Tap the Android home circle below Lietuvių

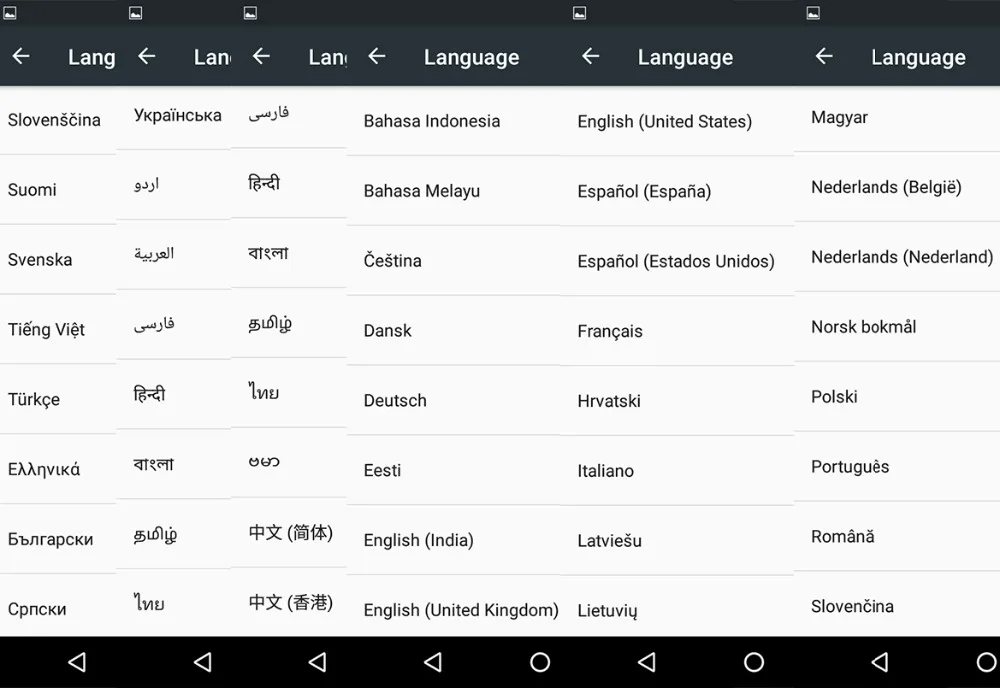point(754,662)
